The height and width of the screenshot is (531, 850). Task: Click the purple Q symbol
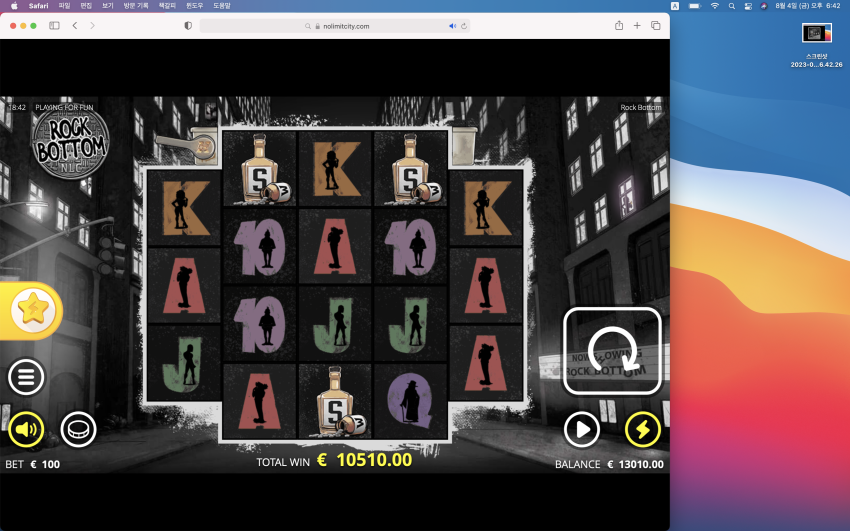411,401
